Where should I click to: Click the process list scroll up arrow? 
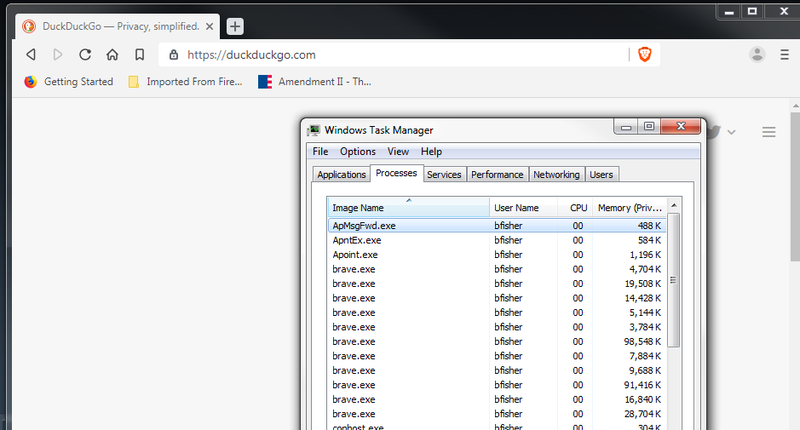(673, 205)
